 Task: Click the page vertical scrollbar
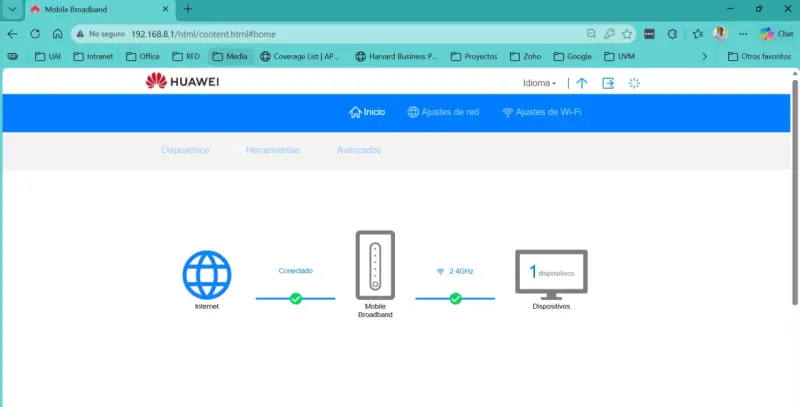[795, 192]
